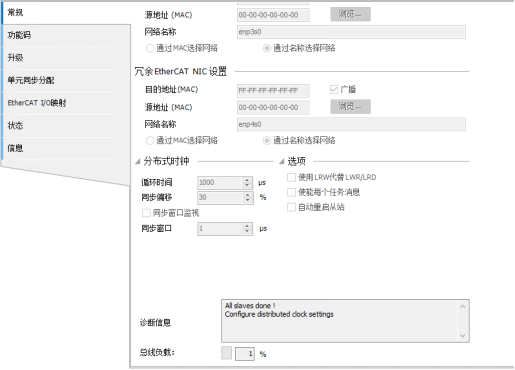The height and width of the screenshot is (370, 515).
Task: Increase 同步窗口 value with up arrow
Action: click(x=247, y=226)
